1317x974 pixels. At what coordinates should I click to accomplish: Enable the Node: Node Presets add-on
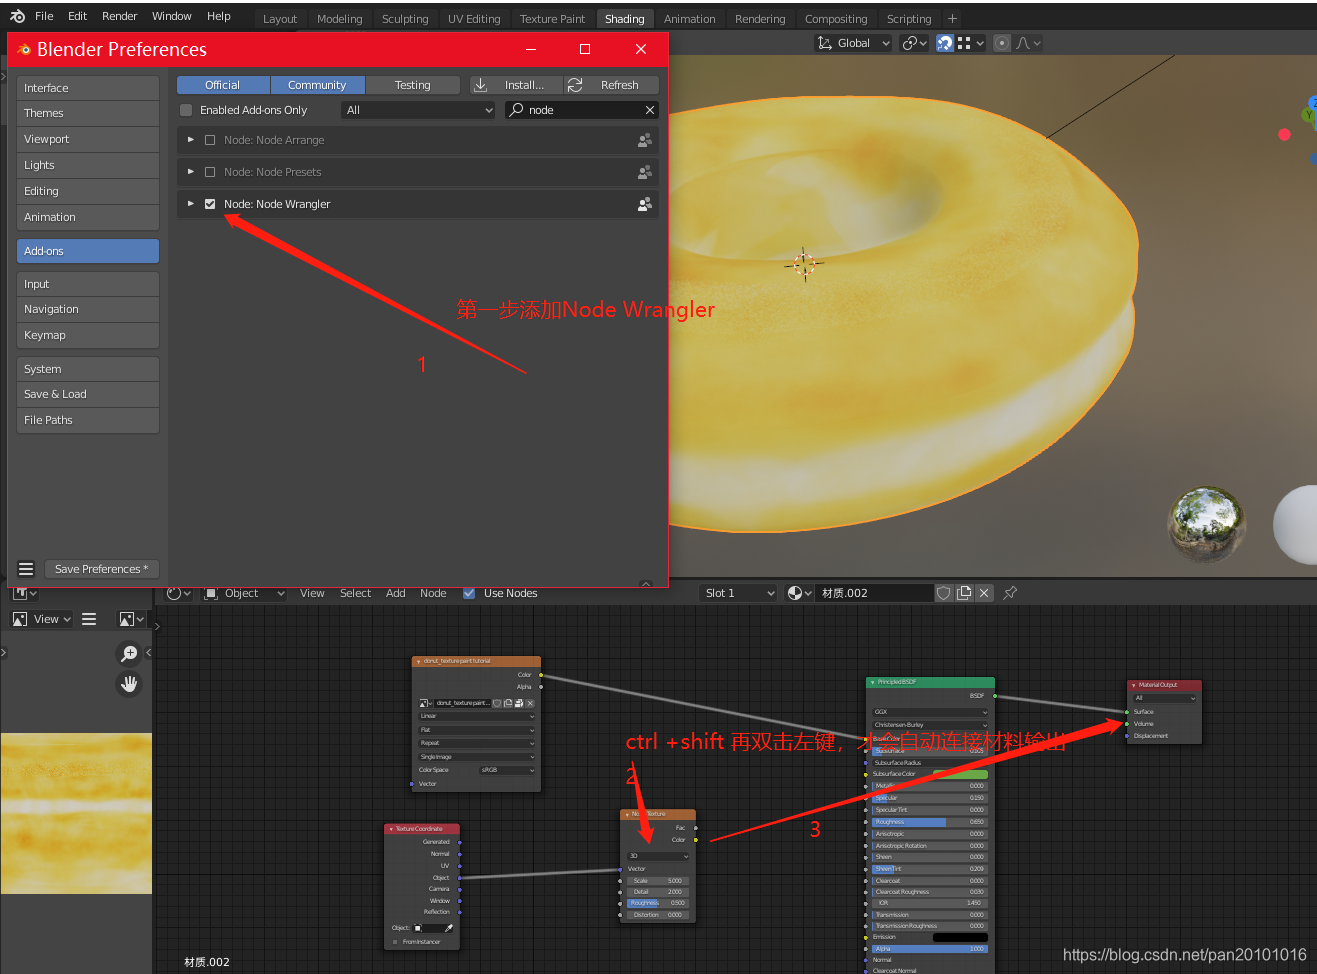pos(210,172)
